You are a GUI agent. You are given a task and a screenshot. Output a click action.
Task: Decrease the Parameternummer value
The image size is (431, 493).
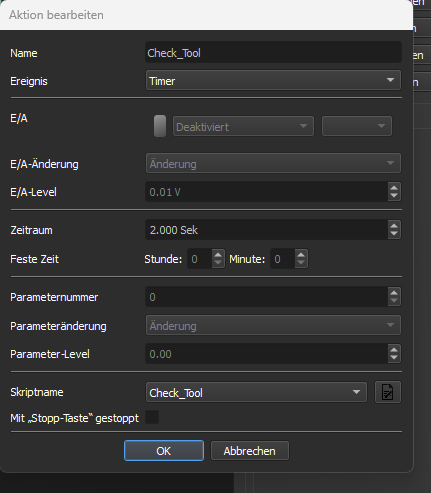pos(394,301)
